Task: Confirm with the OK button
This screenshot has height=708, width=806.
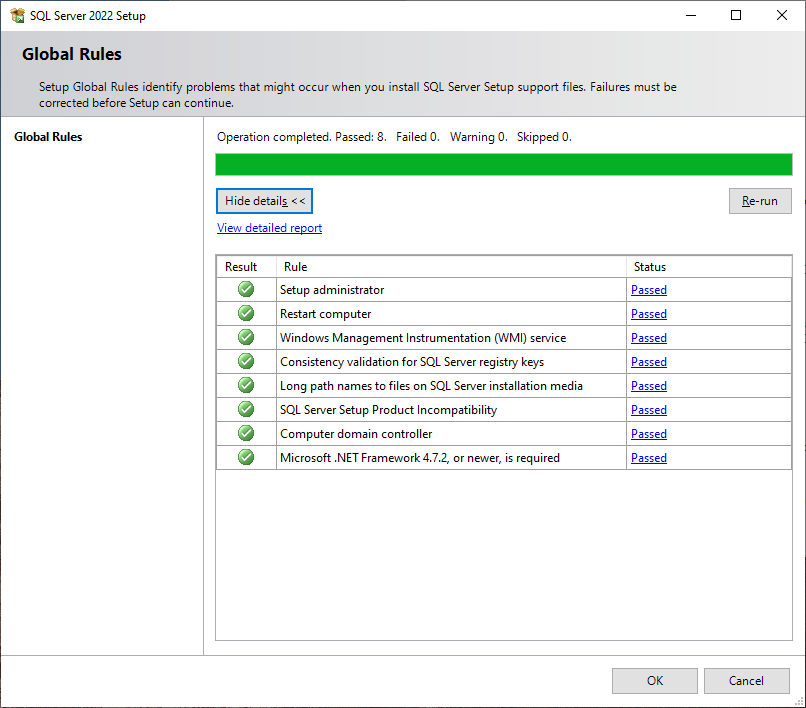Action: pos(654,681)
